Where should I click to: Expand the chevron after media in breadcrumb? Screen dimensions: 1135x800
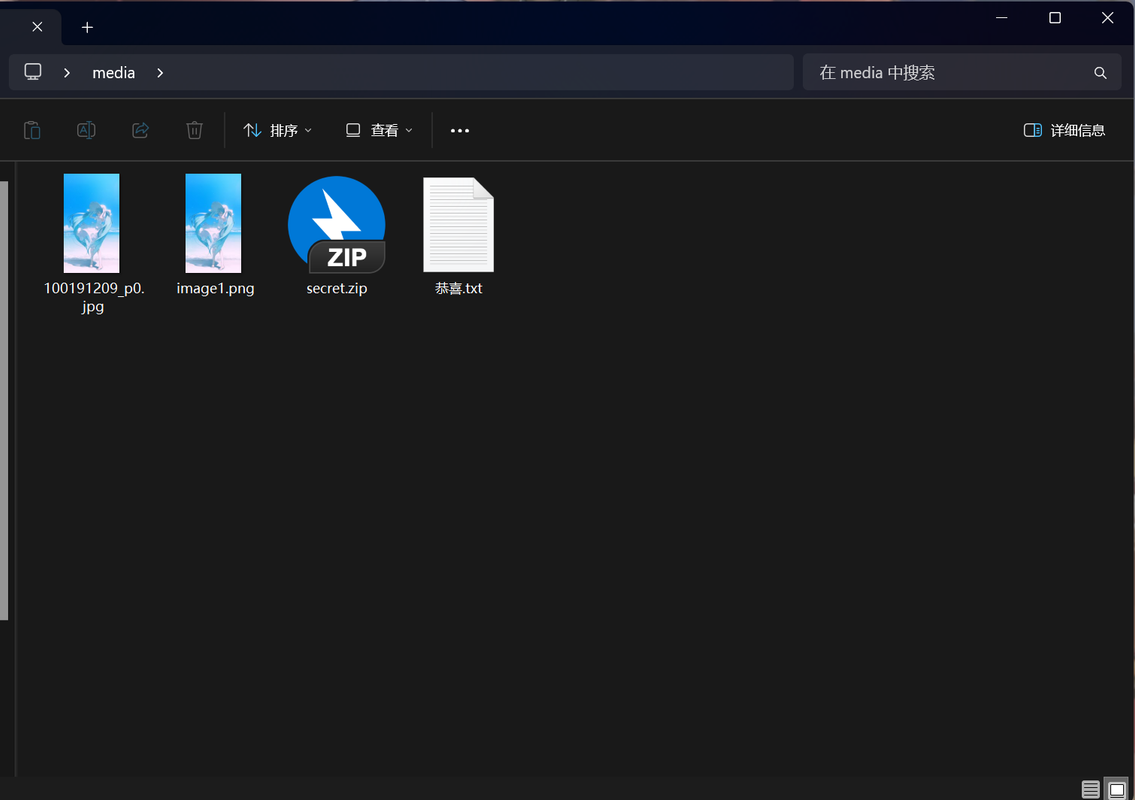[160, 72]
